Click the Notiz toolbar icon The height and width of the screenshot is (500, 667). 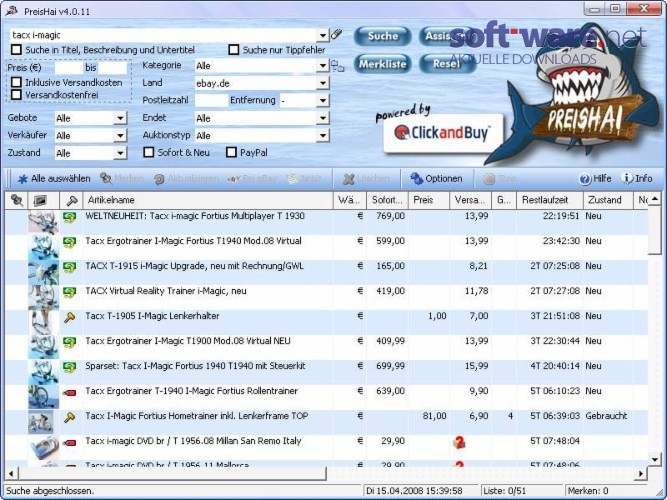(x=292, y=179)
